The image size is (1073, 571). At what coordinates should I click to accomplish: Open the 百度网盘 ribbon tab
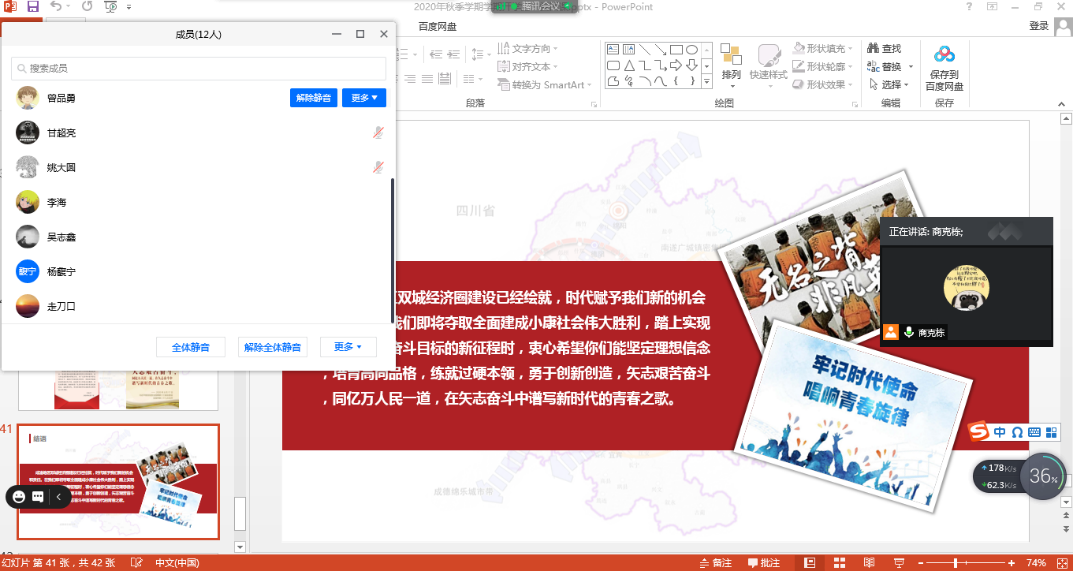437,27
